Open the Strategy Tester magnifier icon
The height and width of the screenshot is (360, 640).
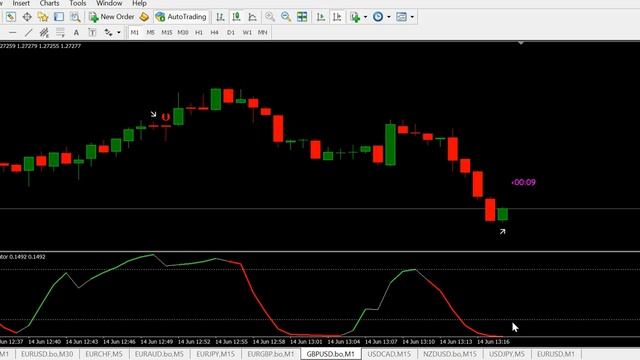point(75,17)
